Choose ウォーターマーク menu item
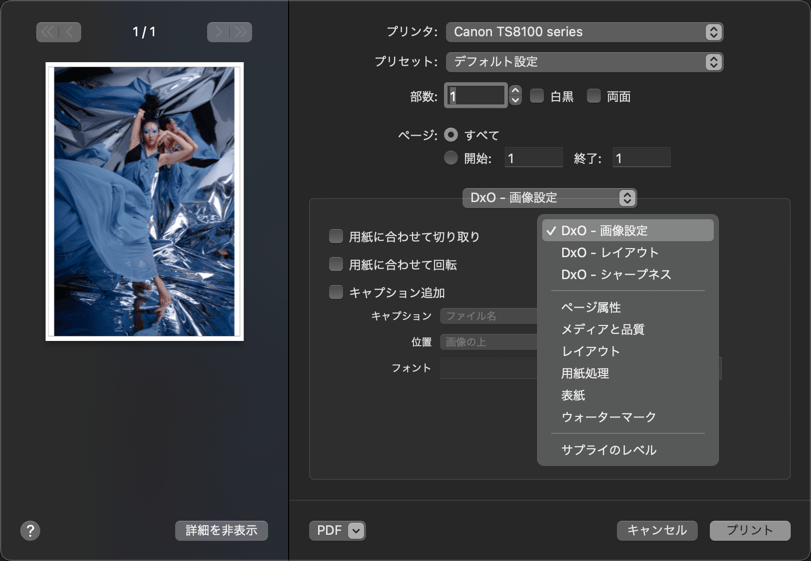 point(628,417)
